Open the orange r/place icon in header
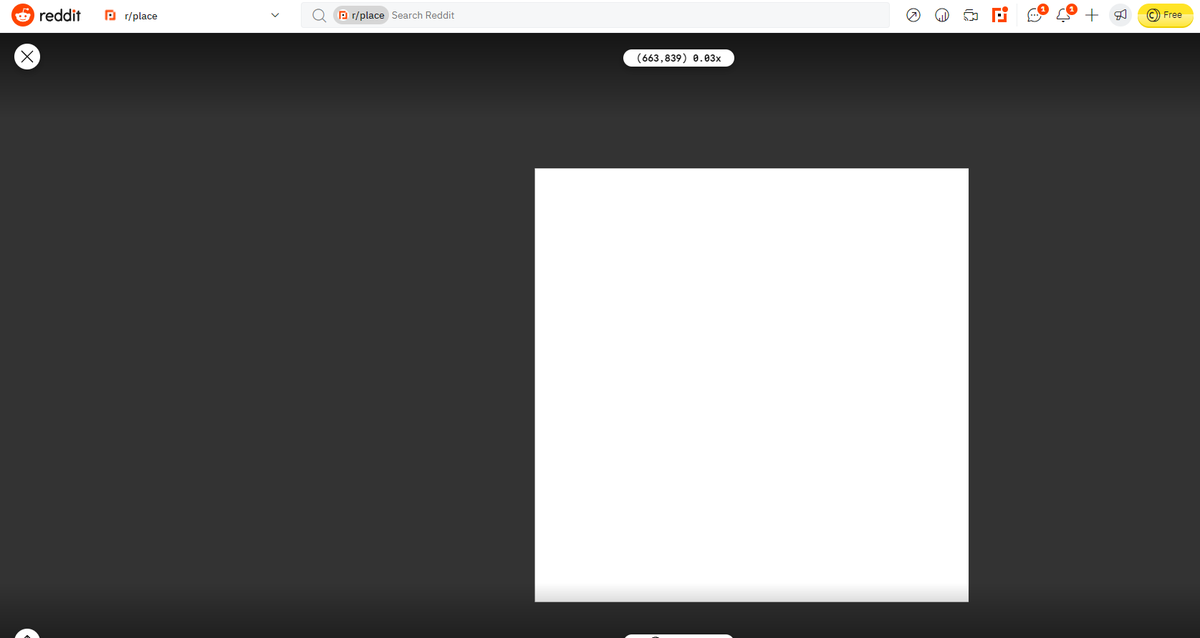 (998, 15)
